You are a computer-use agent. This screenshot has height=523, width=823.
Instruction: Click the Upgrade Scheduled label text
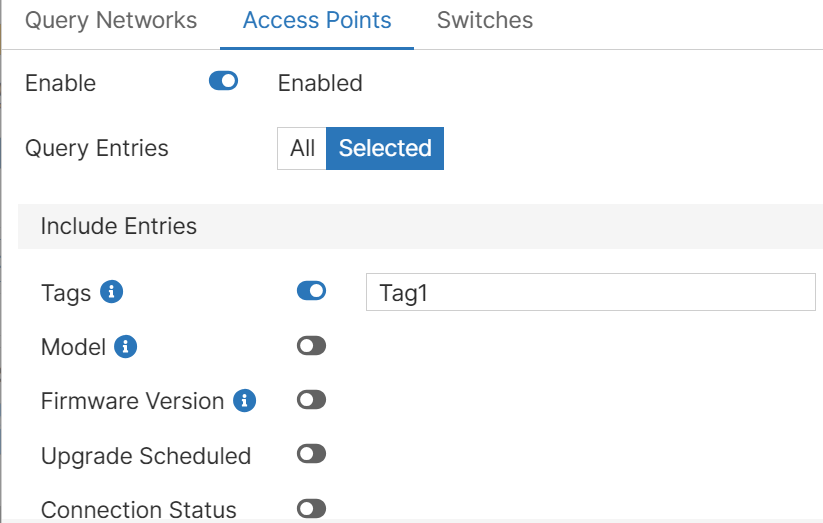[146, 456]
